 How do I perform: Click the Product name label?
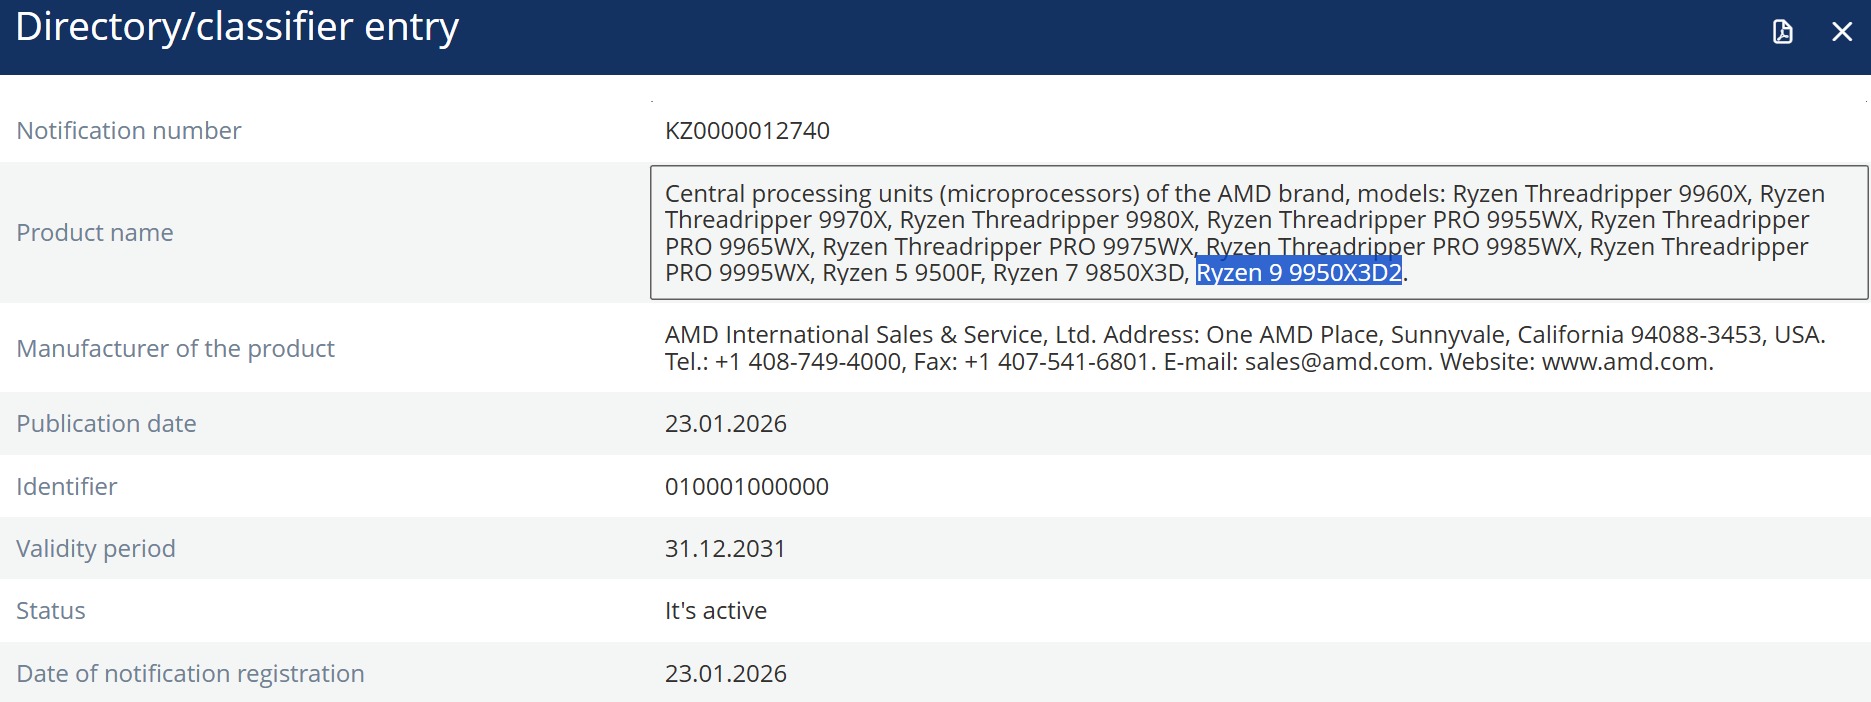tap(95, 233)
